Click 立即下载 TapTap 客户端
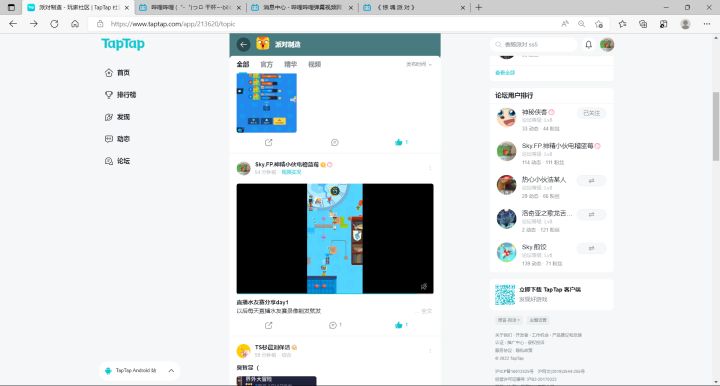 click(x=550, y=290)
